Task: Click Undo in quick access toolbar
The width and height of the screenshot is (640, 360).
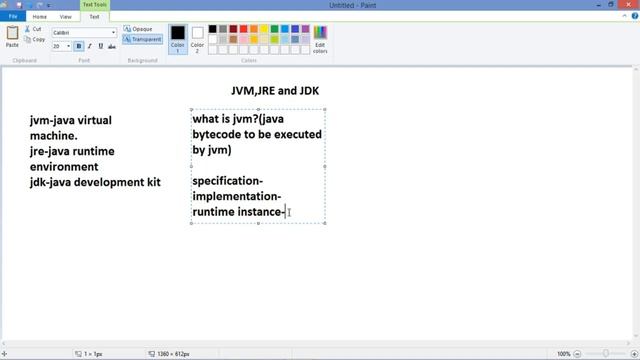Action: tap(29, 5)
